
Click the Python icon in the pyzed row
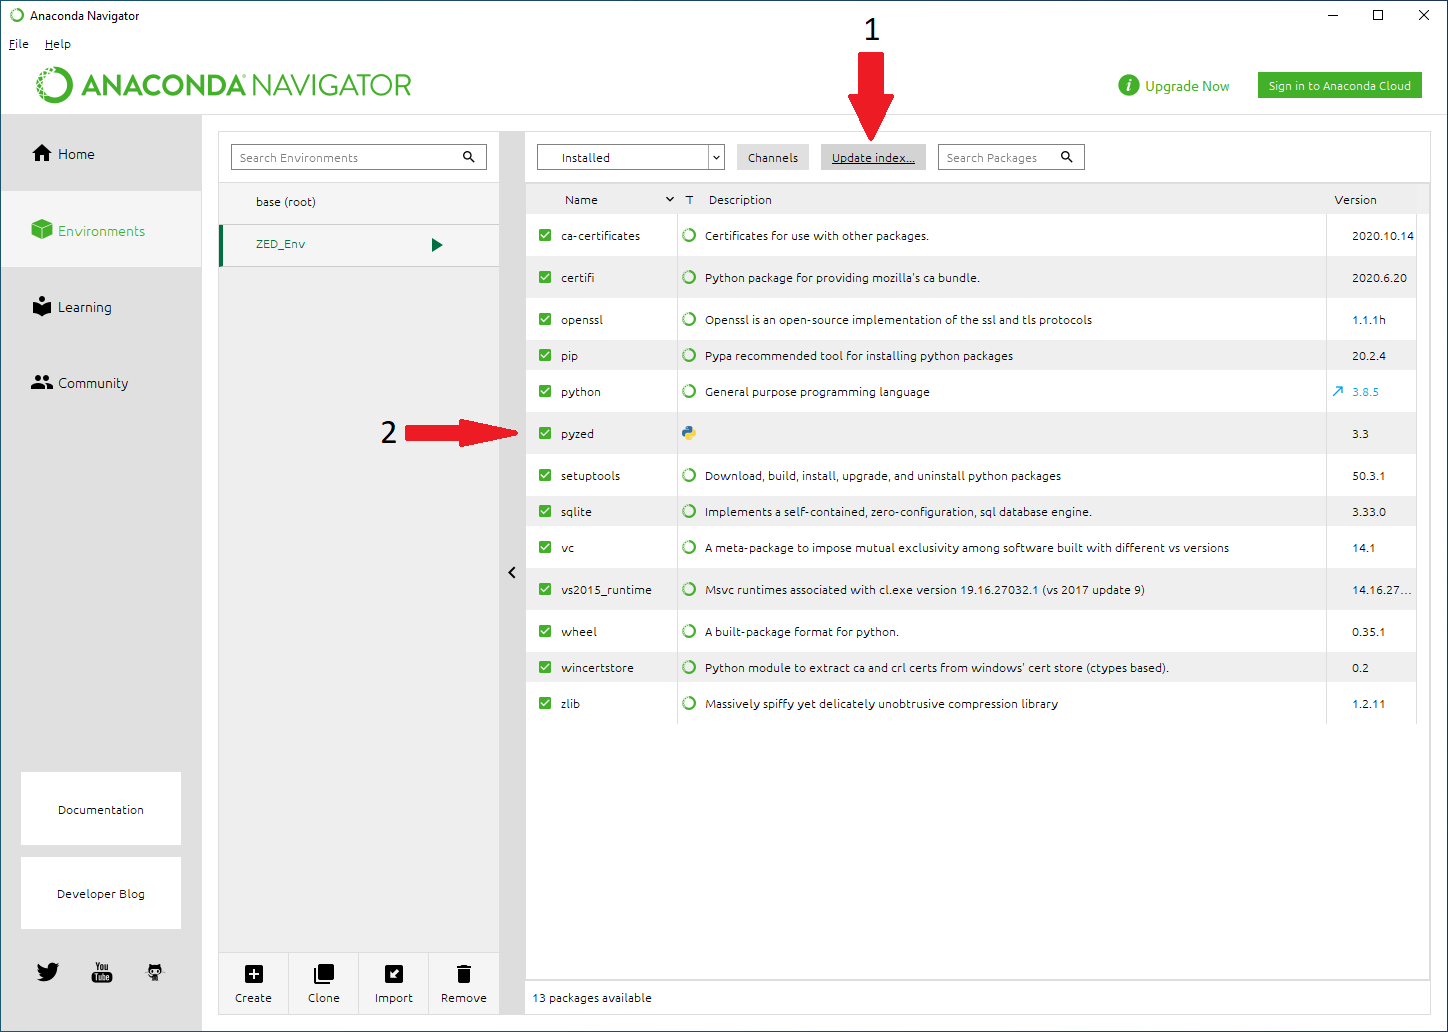pyautogui.click(x=689, y=433)
